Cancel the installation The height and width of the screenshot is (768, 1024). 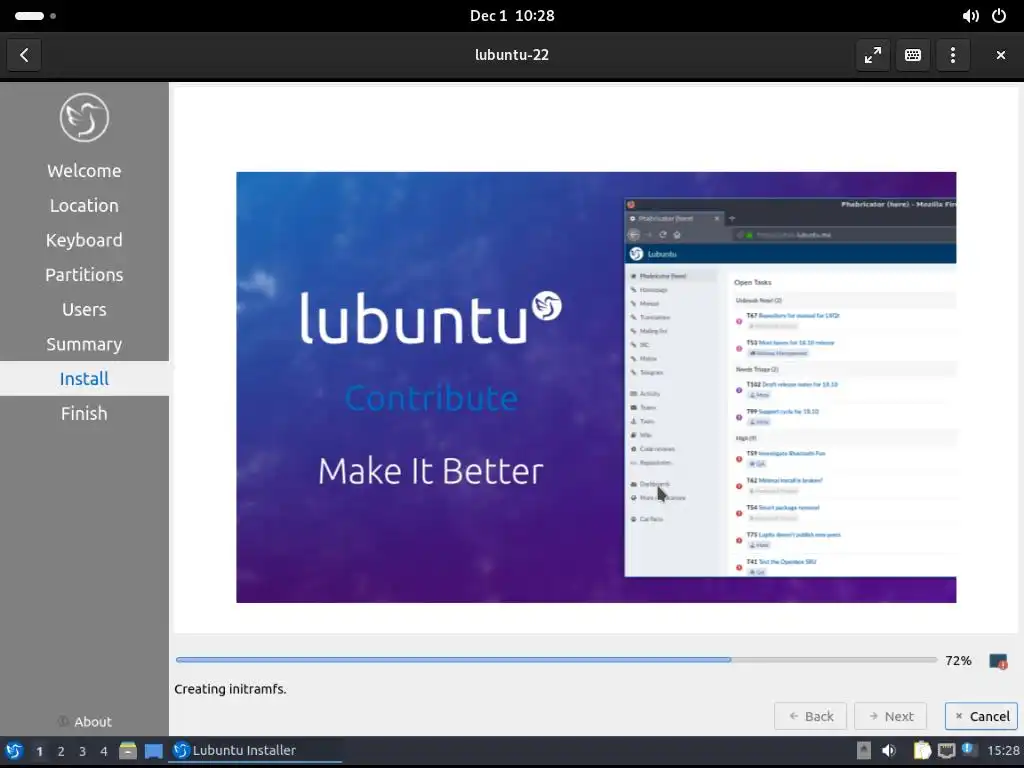pos(982,716)
